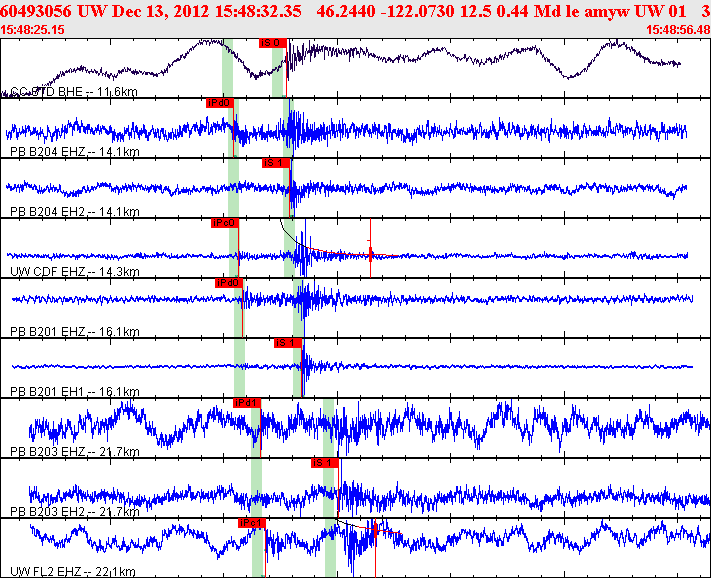Click the PB B203 EHZ channel label

click(74, 452)
